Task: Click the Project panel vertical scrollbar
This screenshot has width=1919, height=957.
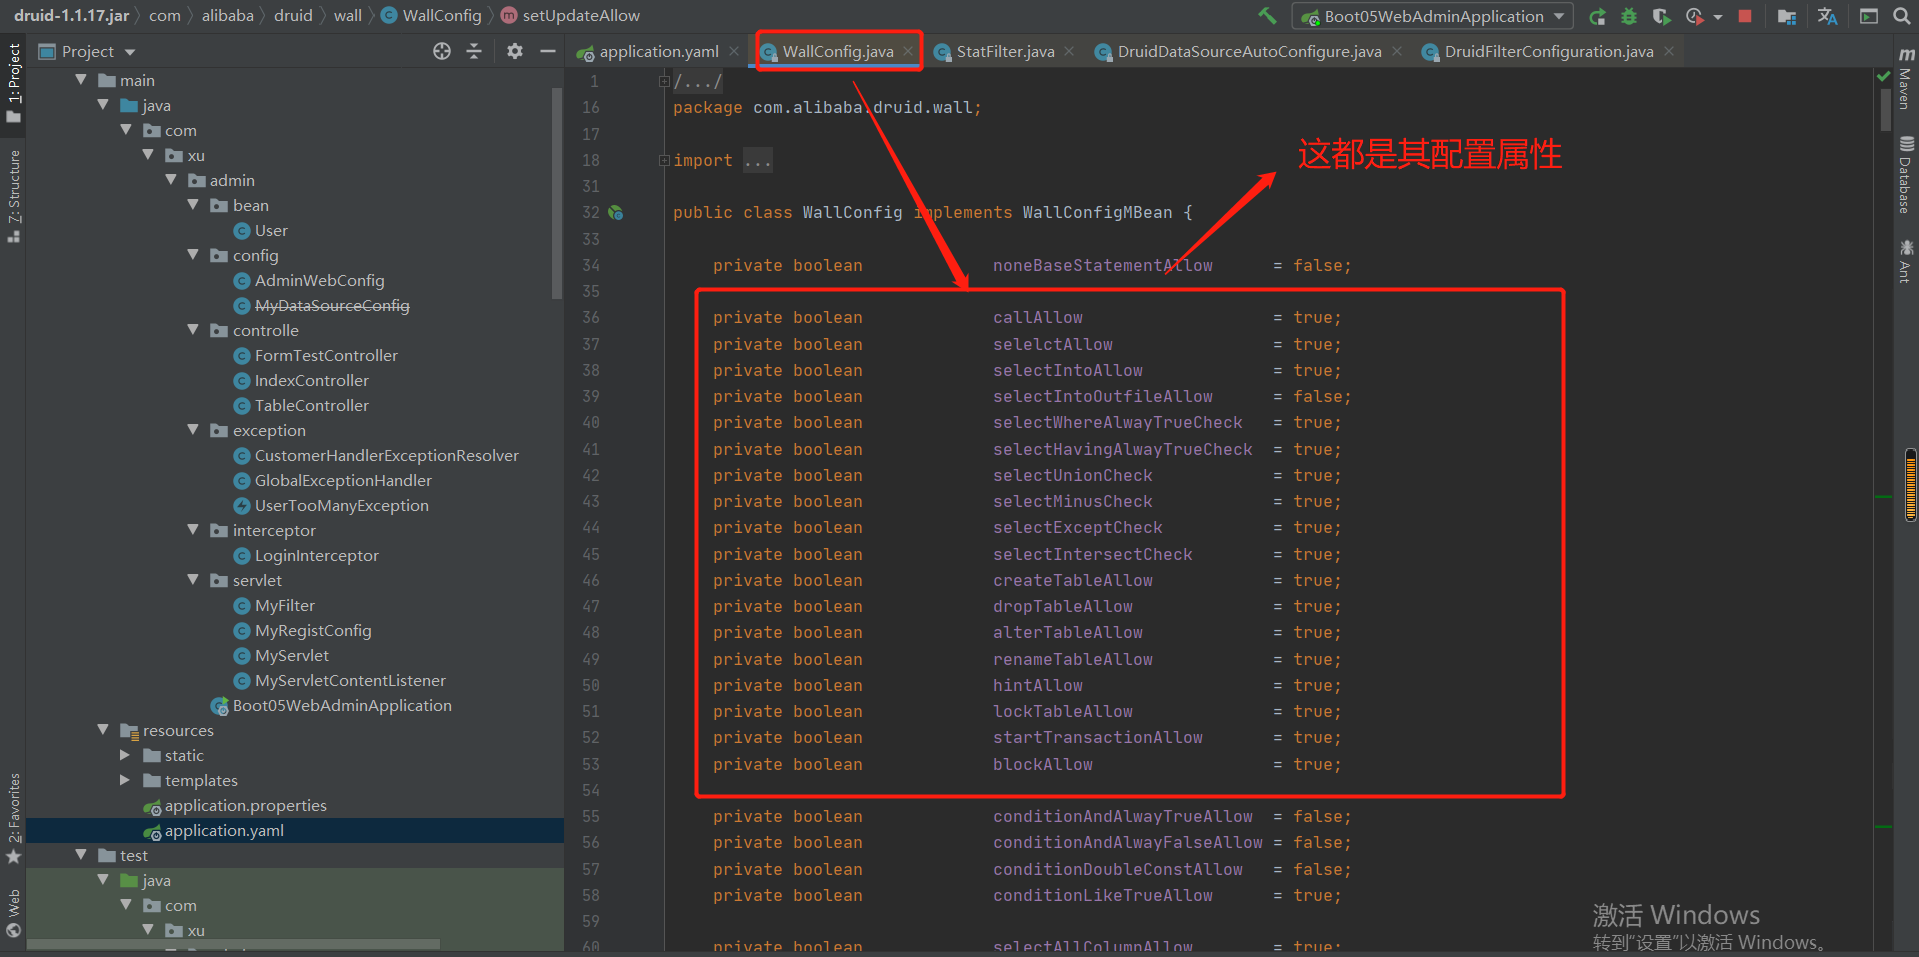Action: [557, 192]
